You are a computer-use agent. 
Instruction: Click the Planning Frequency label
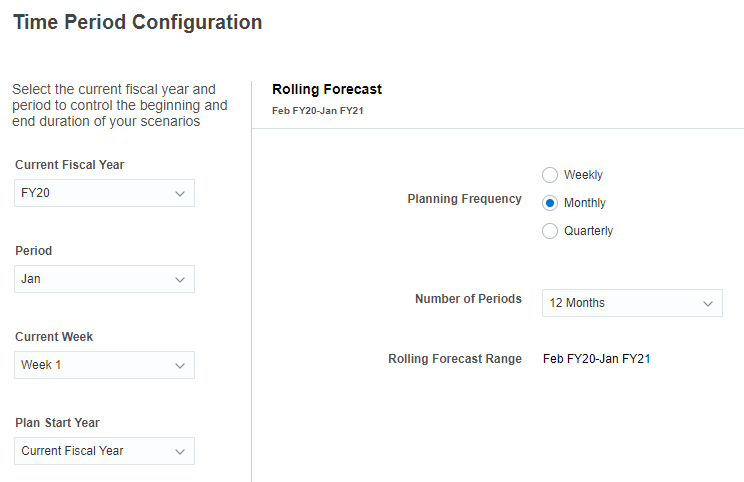pyautogui.click(x=464, y=199)
